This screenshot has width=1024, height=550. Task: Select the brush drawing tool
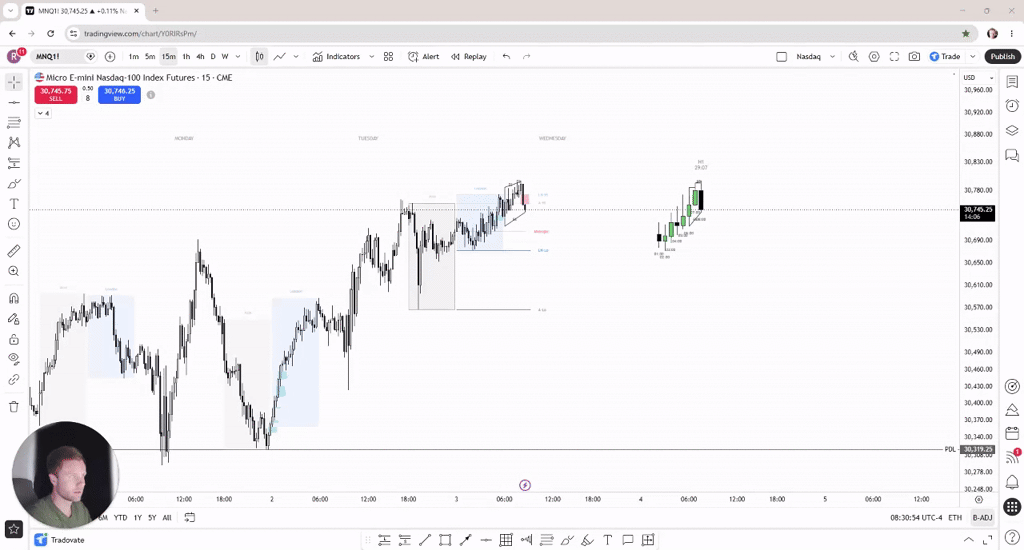click(14, 184)
